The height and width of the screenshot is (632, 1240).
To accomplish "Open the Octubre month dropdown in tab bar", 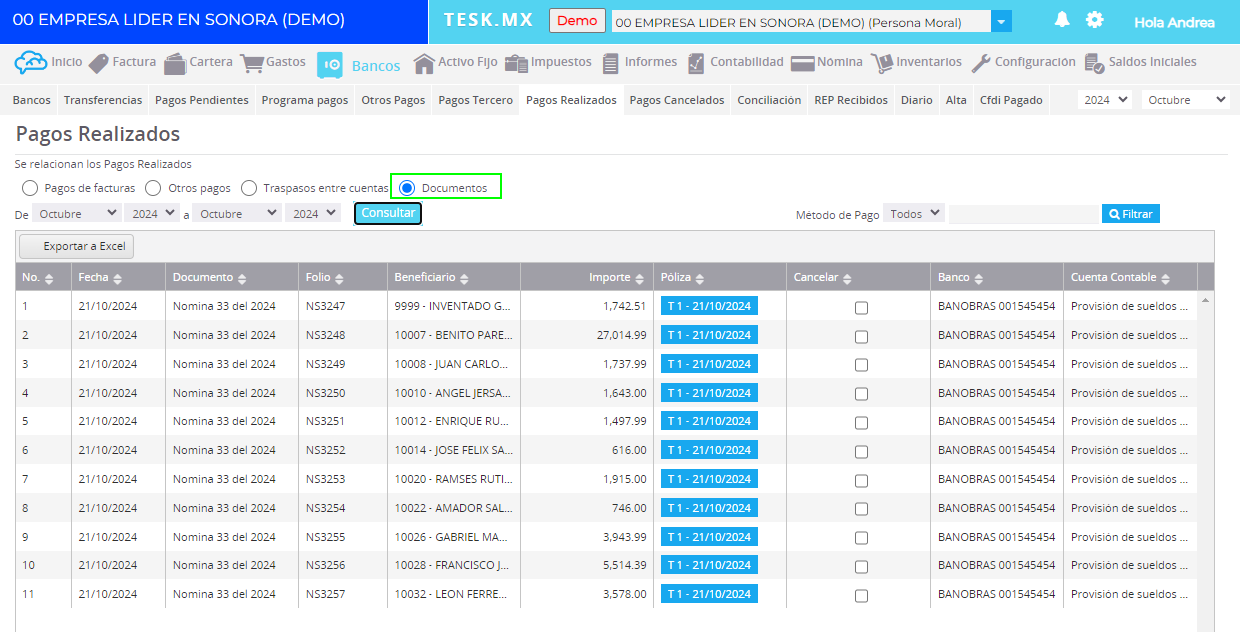I will click(x=1186, y=100).
